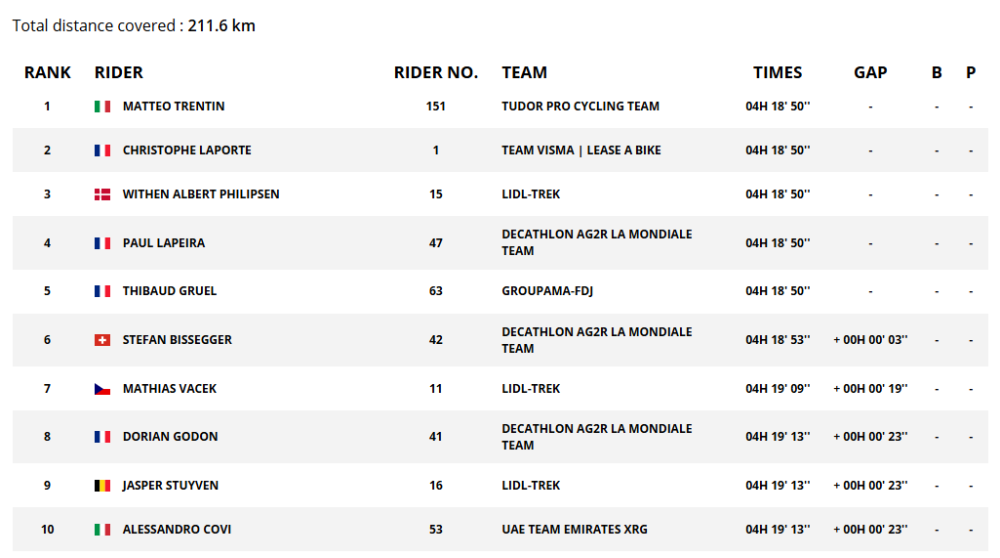Click the Italian flag beside Matteo Trentin
1000x558 pixels.
[x=102, y=106]
